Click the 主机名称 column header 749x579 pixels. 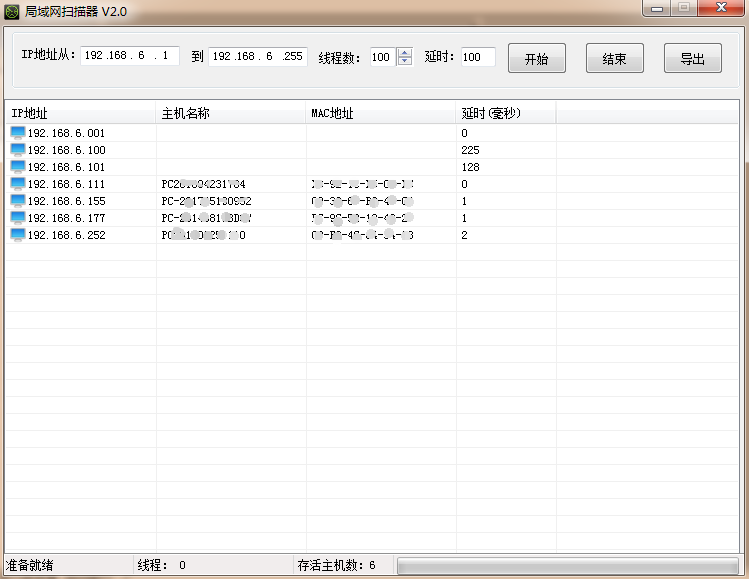pyautogui.click(x=231, y=113)
